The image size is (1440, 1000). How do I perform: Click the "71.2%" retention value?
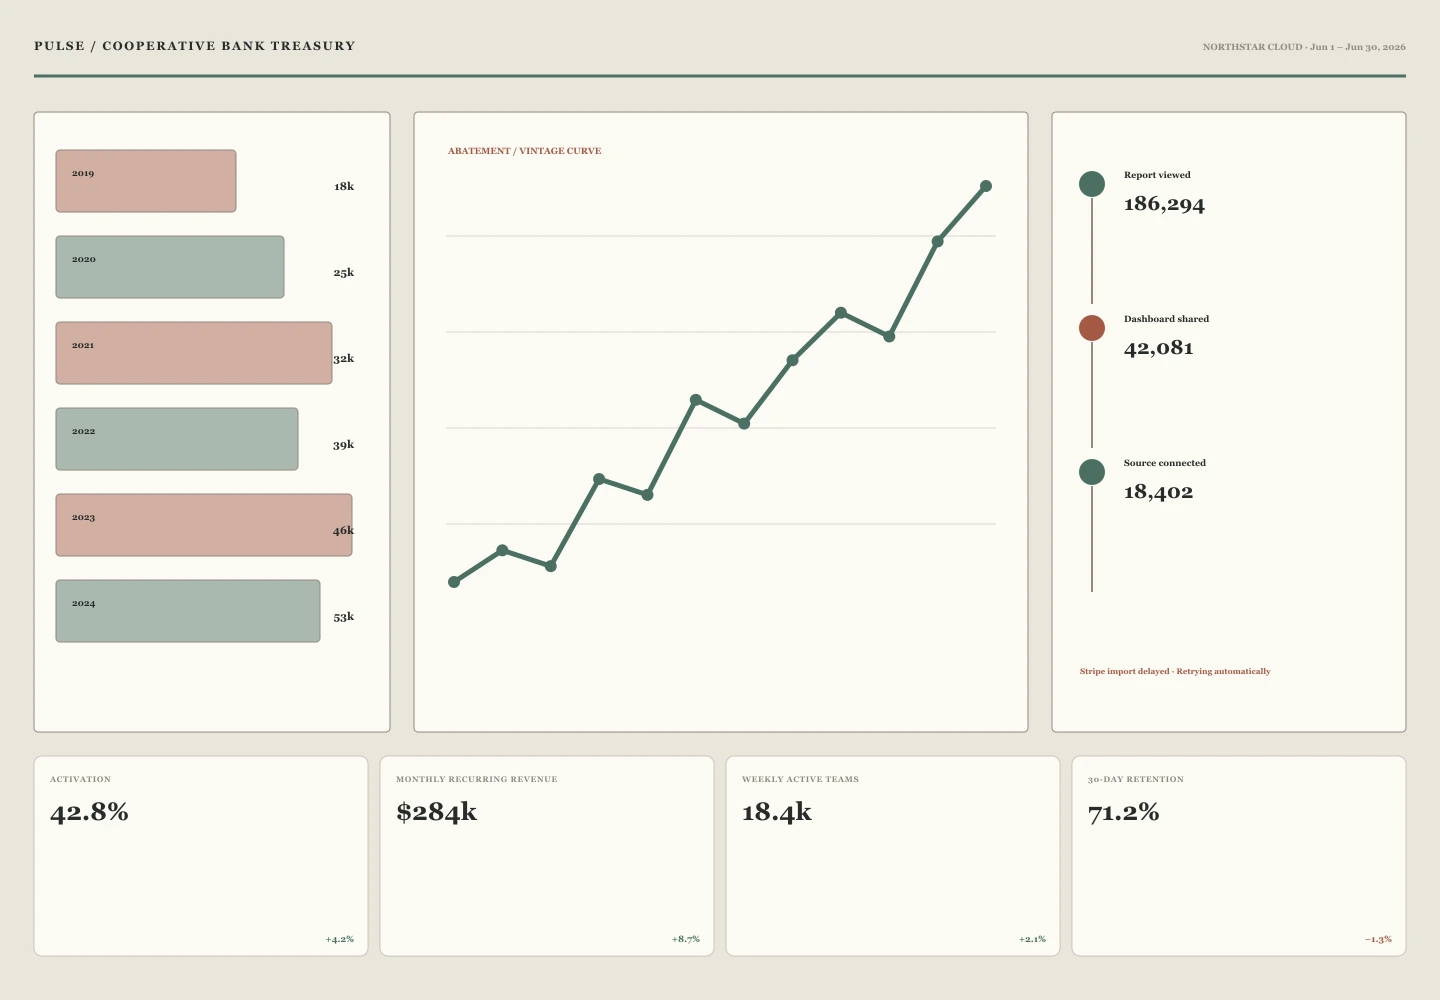click(1124, 812)
